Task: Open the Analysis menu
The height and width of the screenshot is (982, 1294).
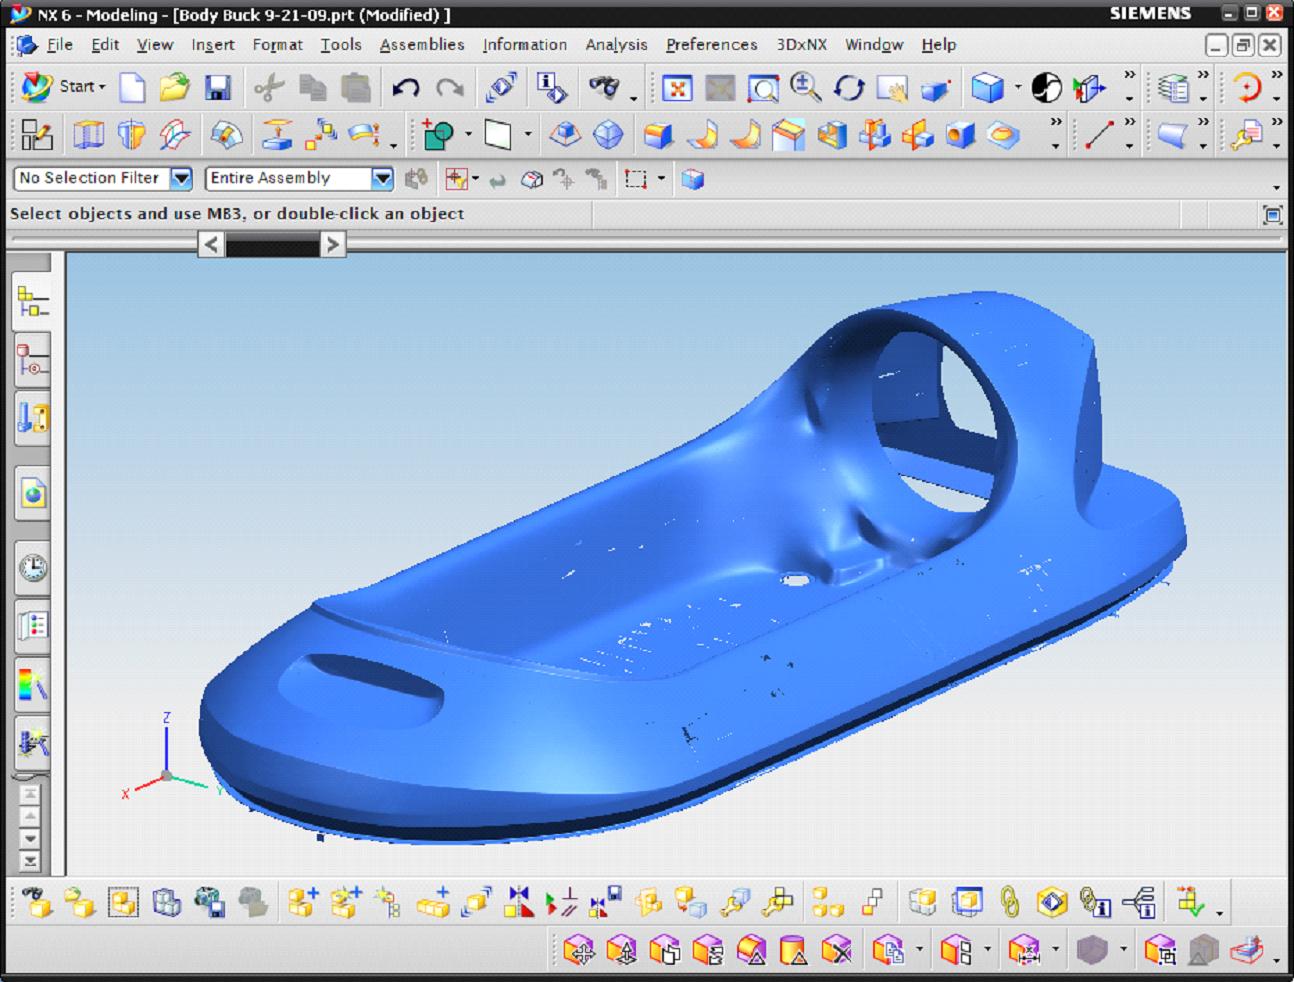Action: click(616, 45)
